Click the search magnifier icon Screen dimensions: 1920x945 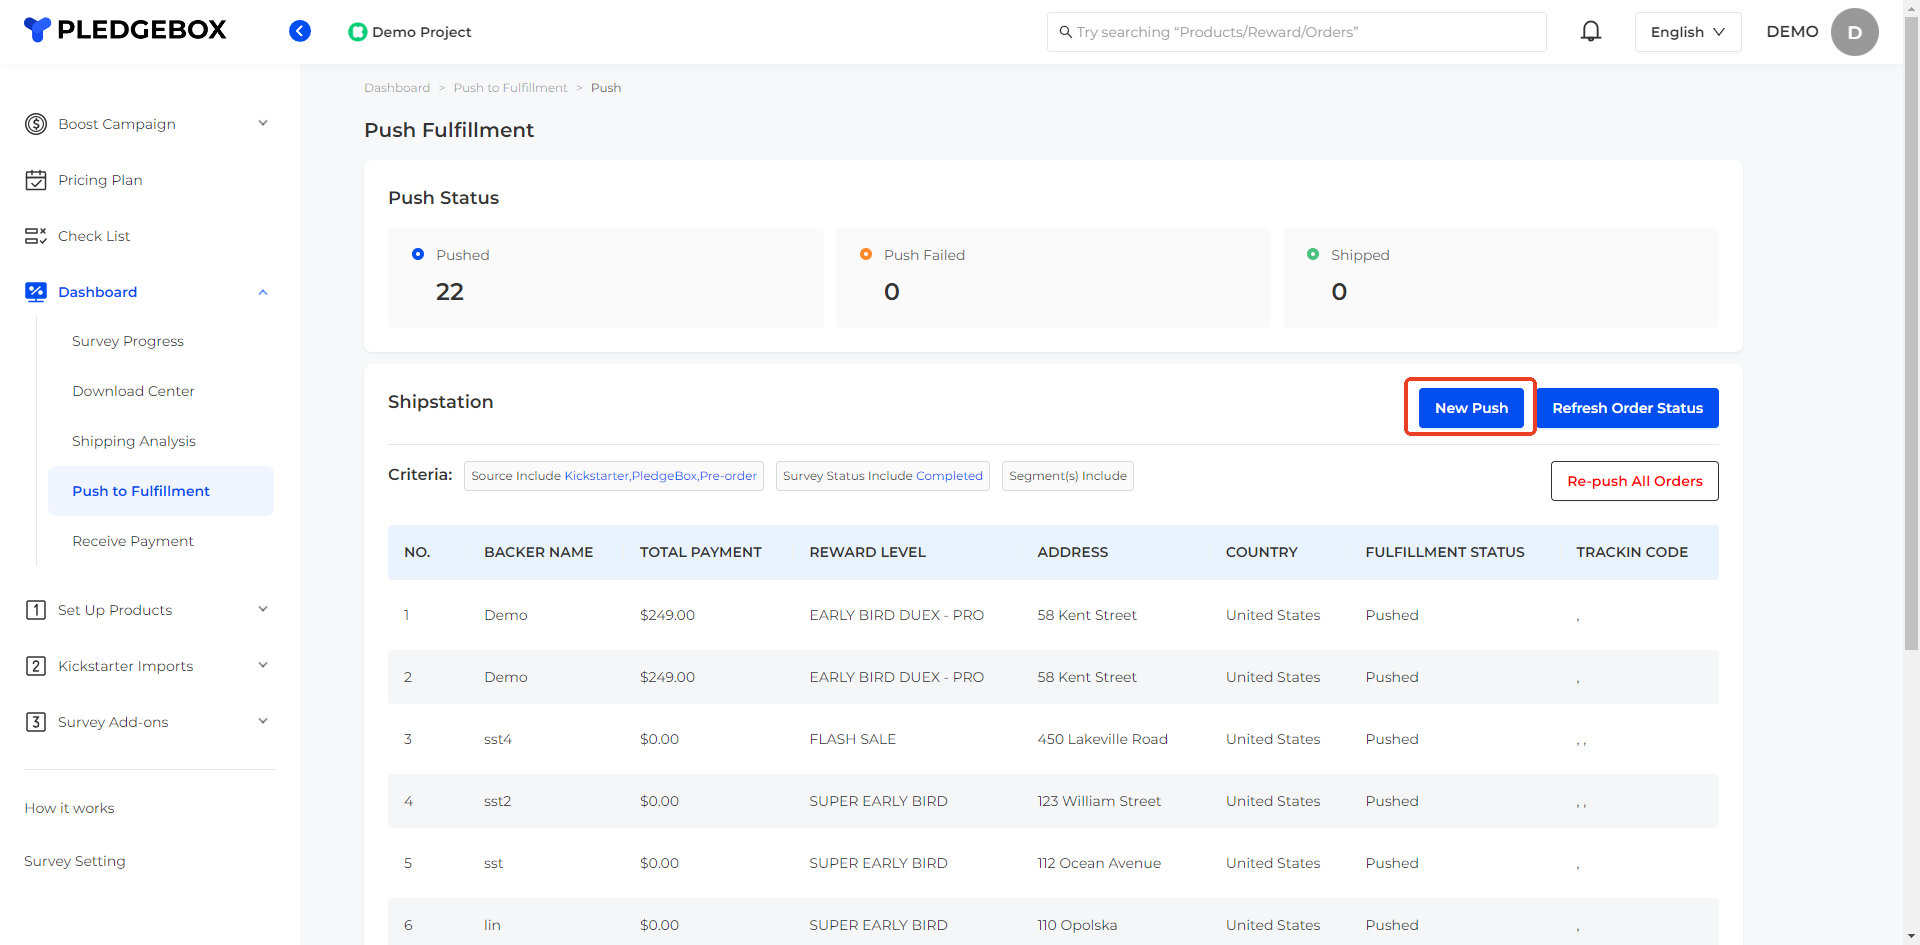tap(1066, 32)
